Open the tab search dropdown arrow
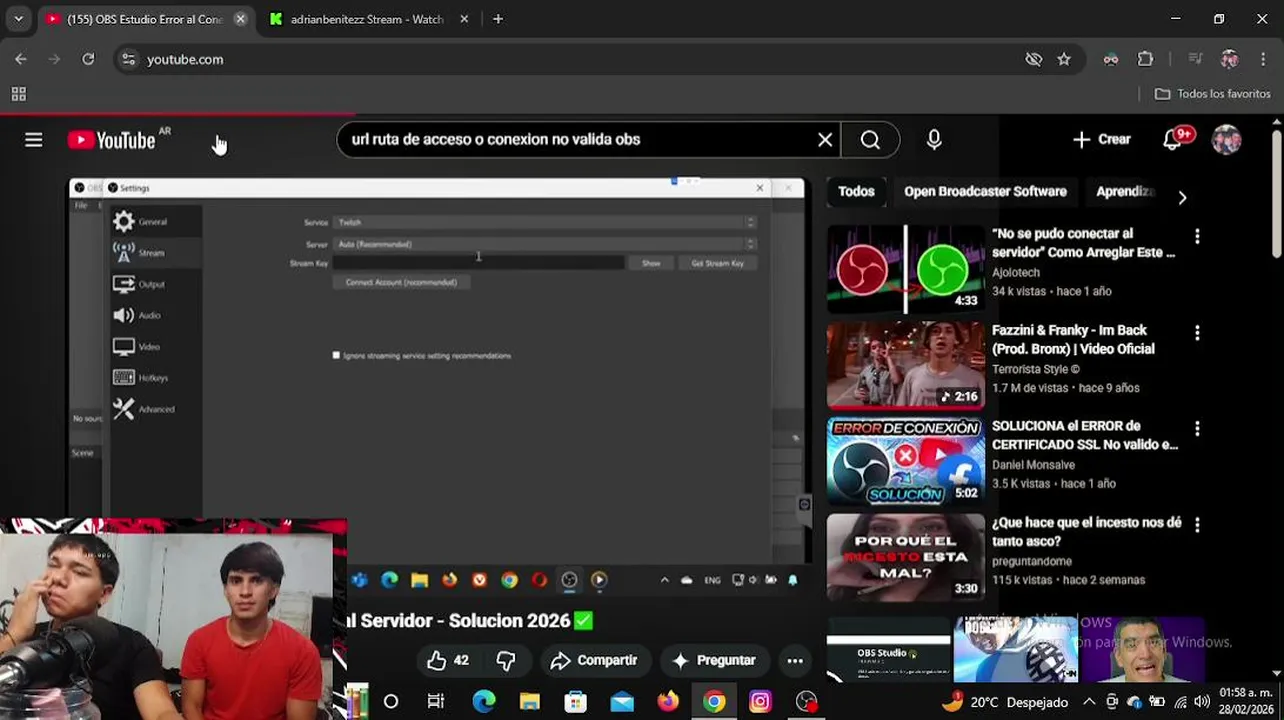This screenshot has height=720, width=1284. [x=18, y=19]
